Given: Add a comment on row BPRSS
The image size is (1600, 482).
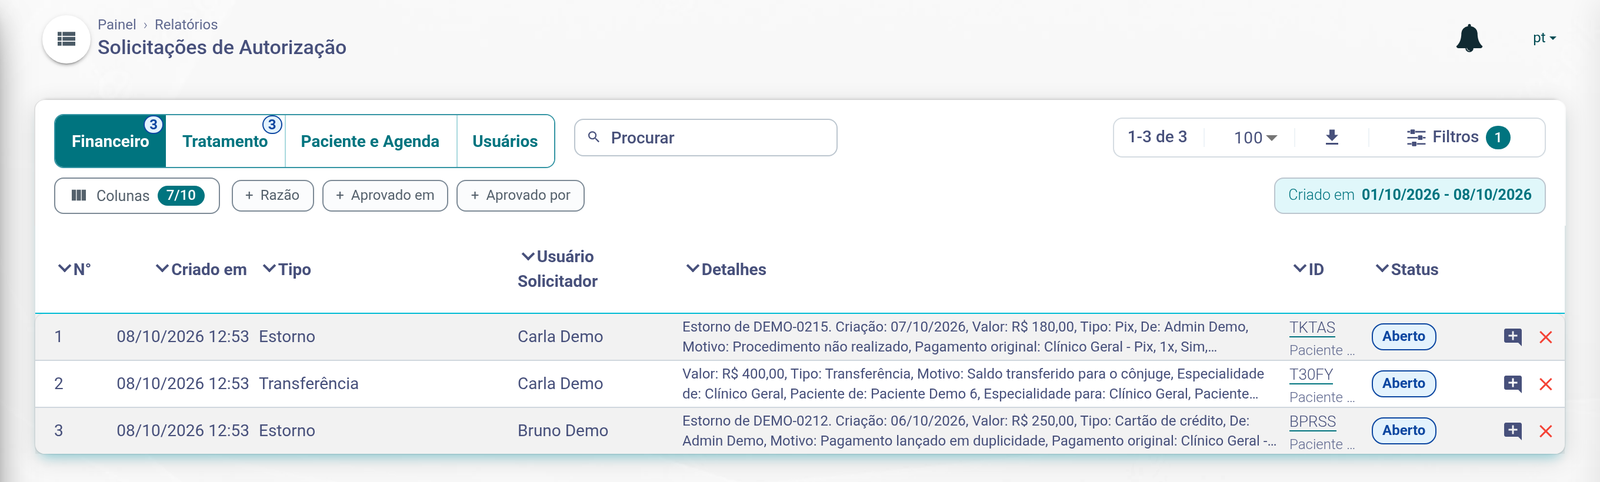Looking at the screenshot, I should (x=1513, y=431).
